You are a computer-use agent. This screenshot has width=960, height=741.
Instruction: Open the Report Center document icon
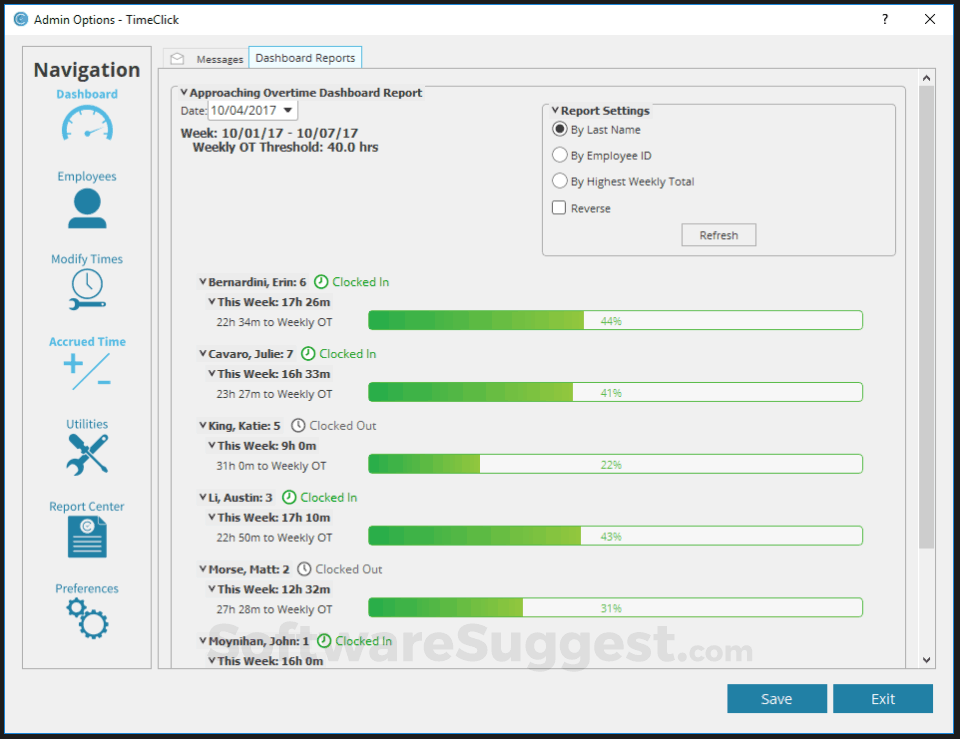(x=86, y=536)
